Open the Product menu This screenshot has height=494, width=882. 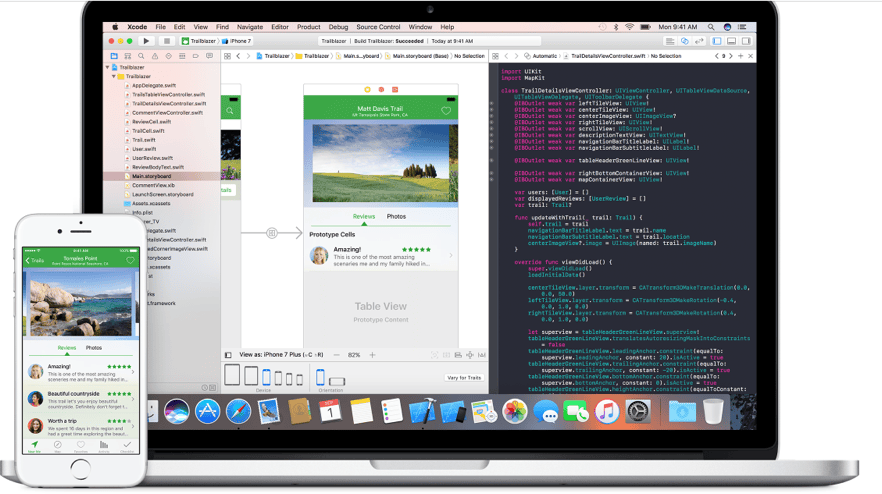click(308, 27)
